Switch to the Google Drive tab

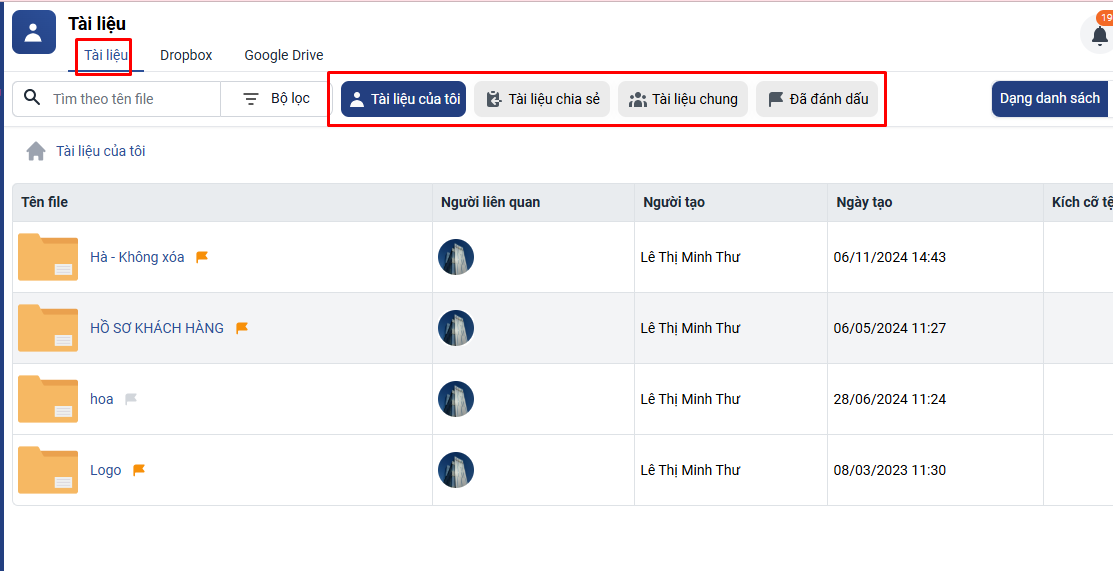click(x=284, y=55)
